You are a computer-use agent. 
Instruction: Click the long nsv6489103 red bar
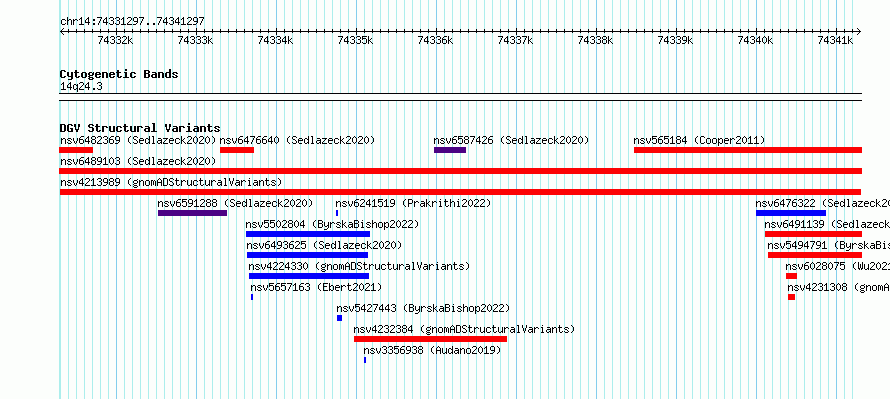click(461, 171)
